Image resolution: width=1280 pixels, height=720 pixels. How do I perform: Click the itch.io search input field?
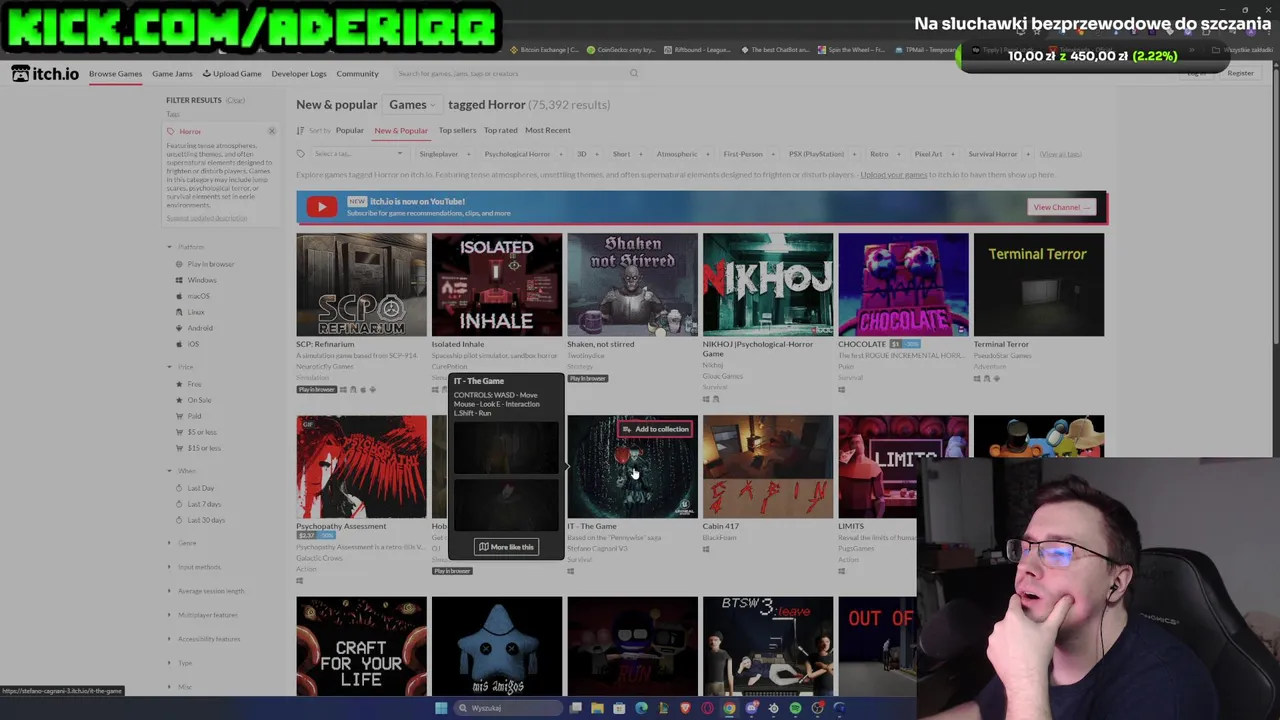[510, 73]
